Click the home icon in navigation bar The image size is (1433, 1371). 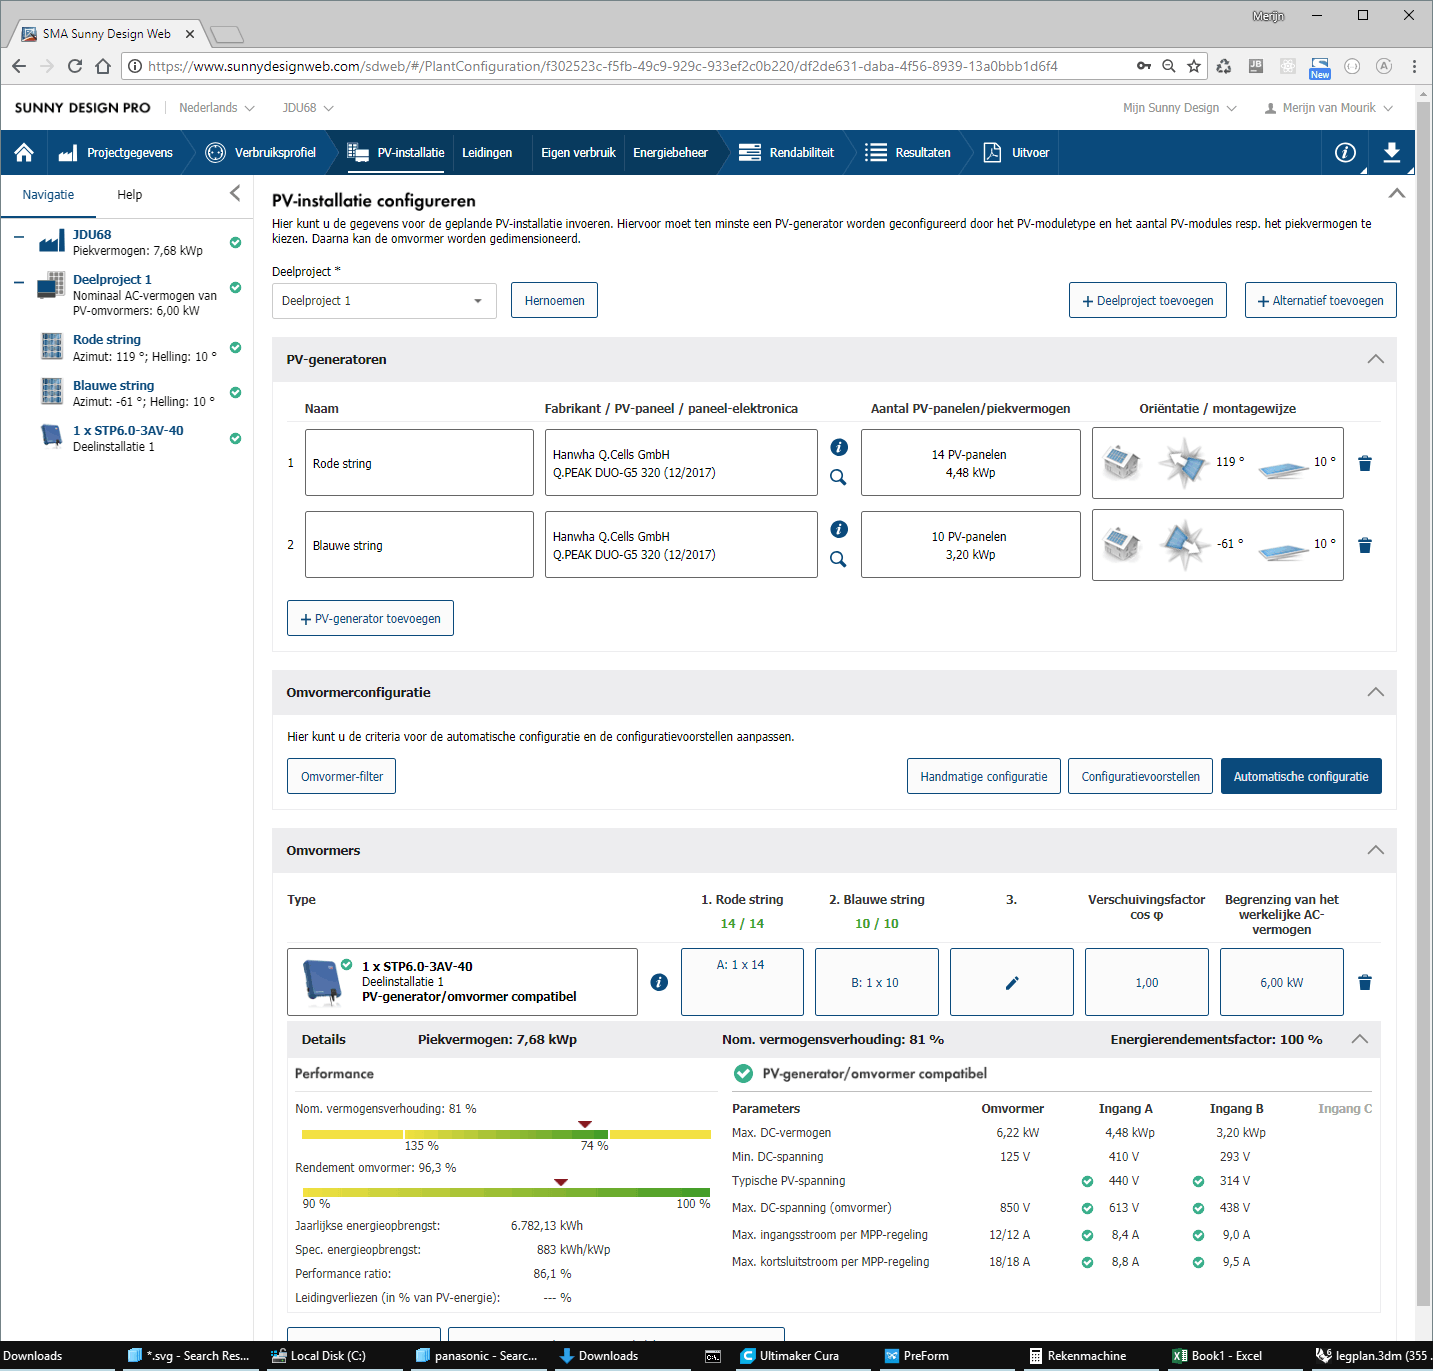coord(24,152)
